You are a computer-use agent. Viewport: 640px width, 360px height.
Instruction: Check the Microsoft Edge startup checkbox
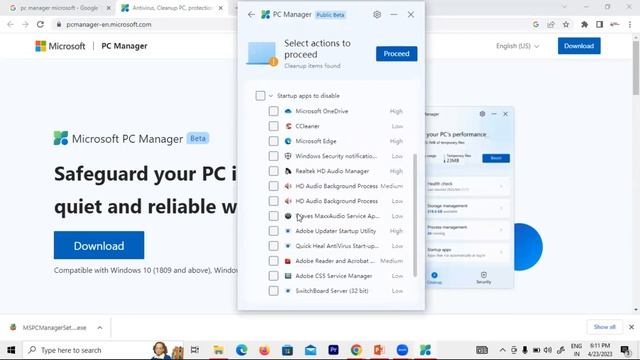[x=273, y=141]
